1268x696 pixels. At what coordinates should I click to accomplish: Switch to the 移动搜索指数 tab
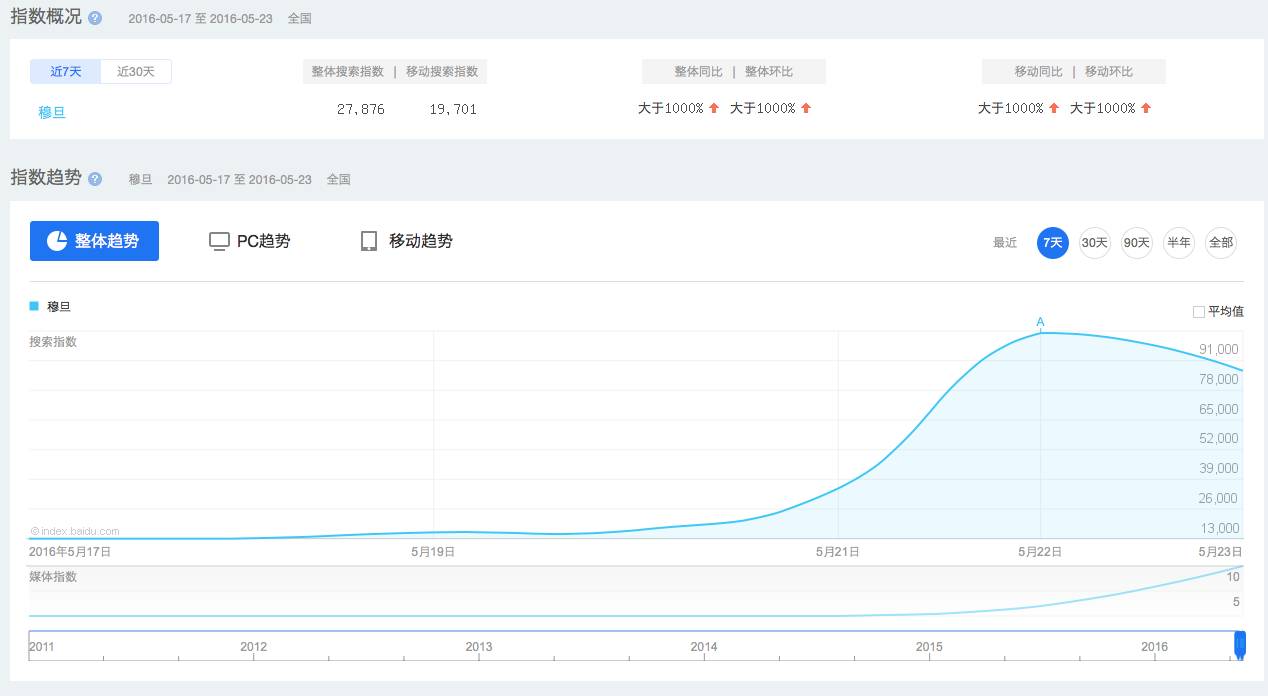[x=442, y=71]
